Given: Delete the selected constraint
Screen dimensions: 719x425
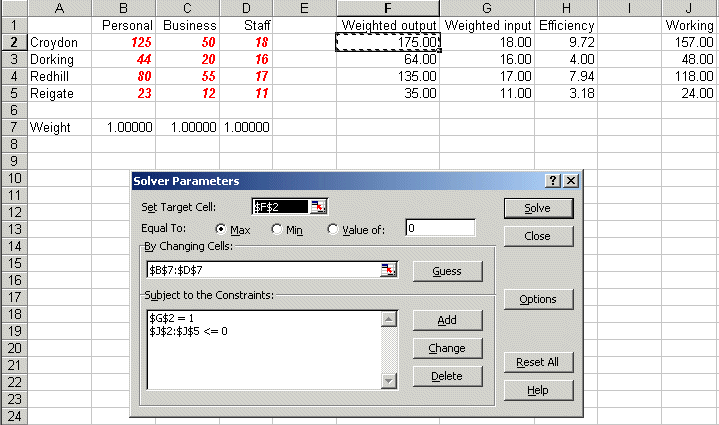Looking at the screenshot, I should tap(447, 376).
